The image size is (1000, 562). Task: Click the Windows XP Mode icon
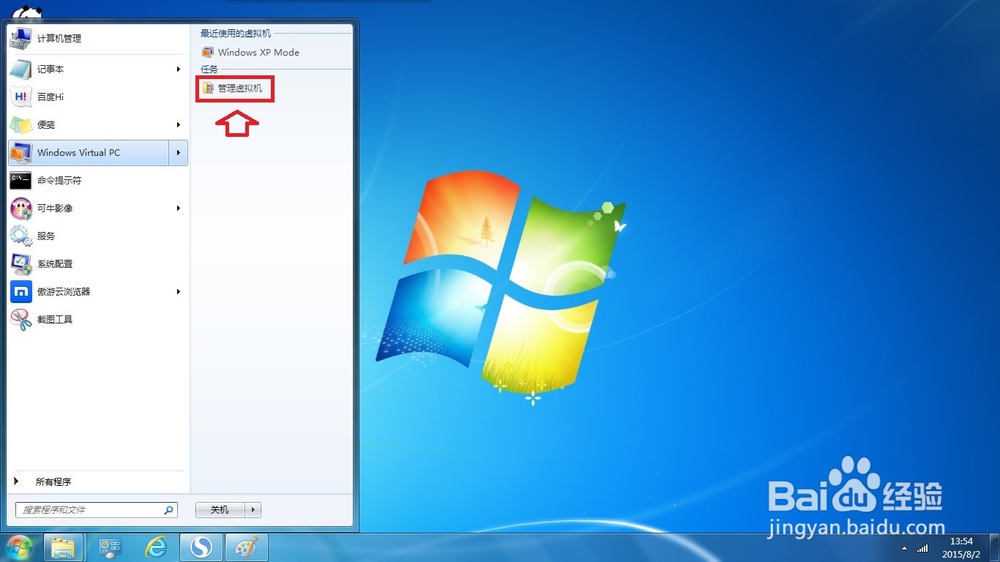click(207, 52)
